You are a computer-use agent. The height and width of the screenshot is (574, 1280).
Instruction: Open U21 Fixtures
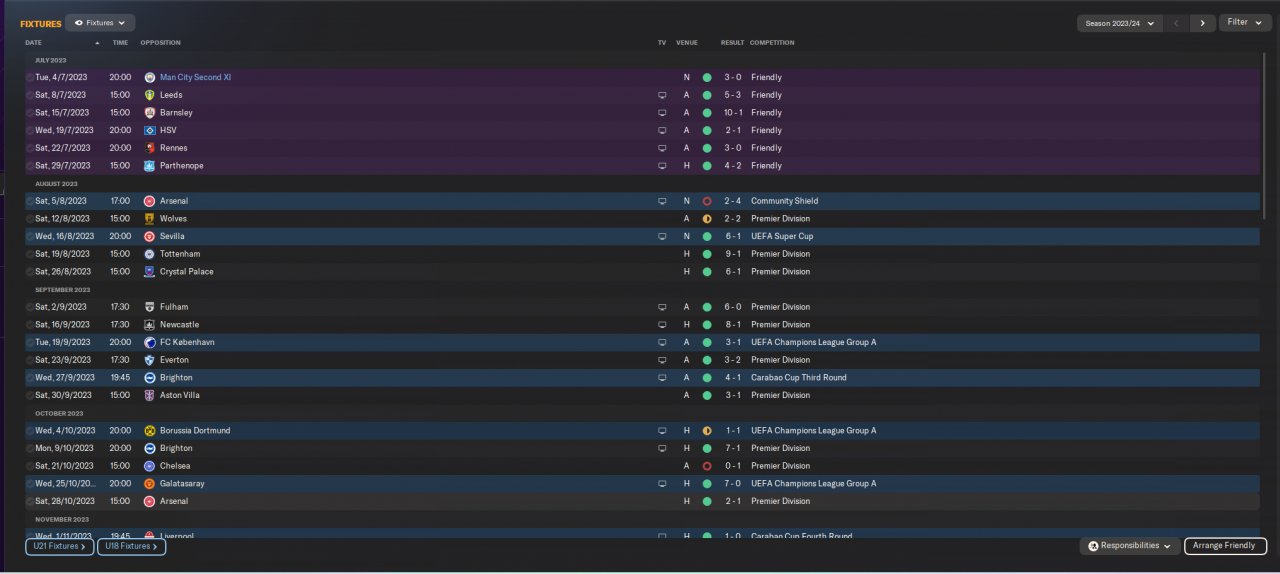pyautogui.click(x=60, y=546)
